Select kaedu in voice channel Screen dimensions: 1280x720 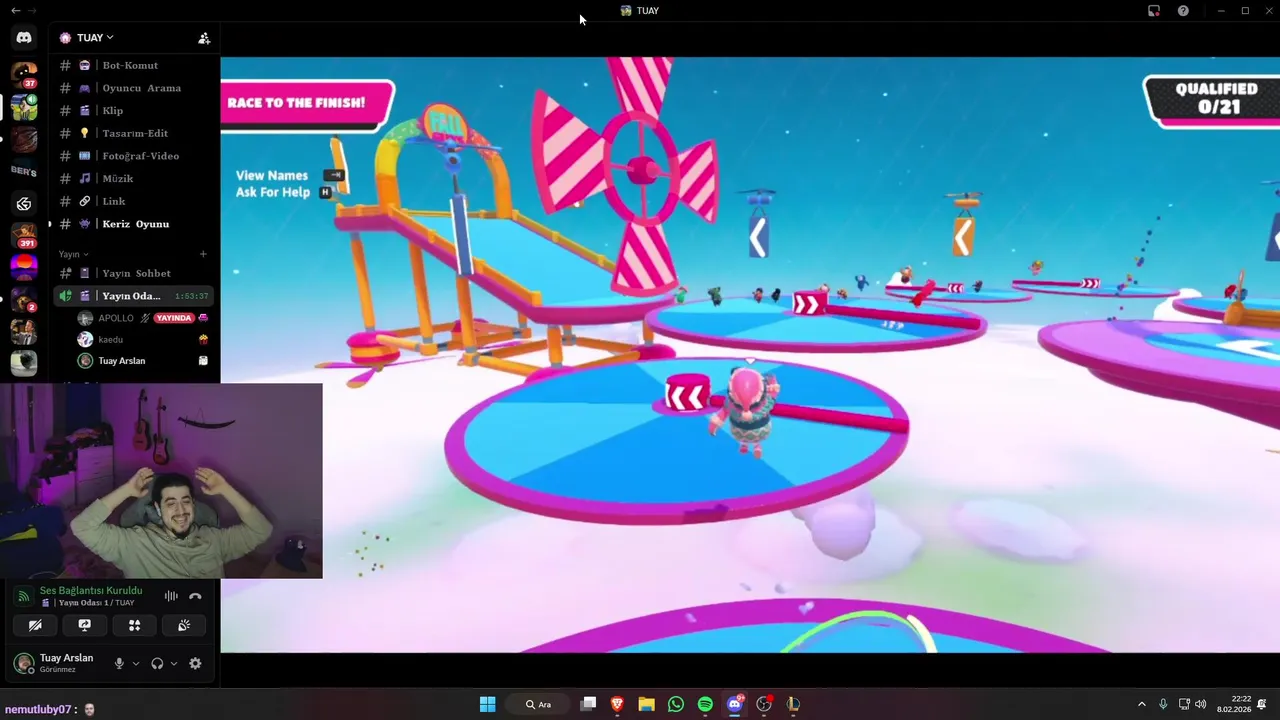coord(111,340)
